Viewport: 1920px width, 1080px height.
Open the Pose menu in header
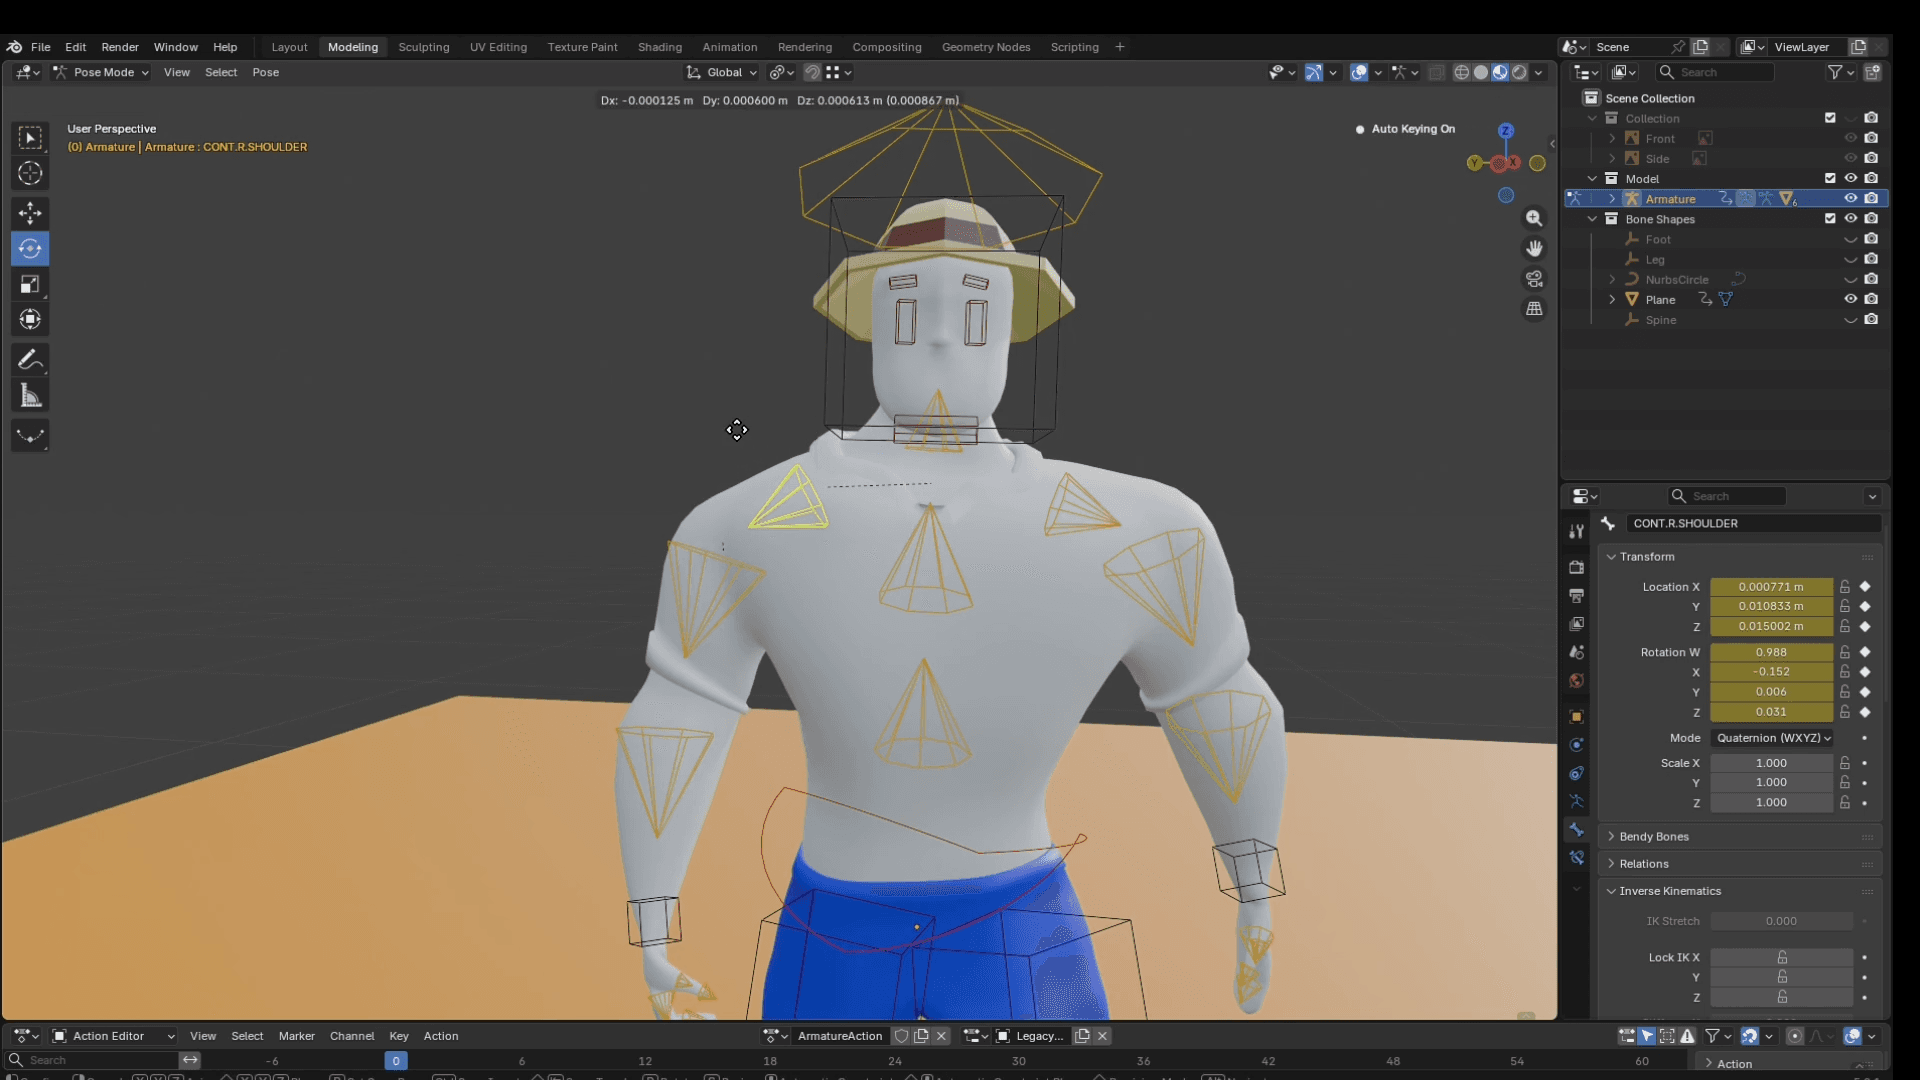click(265, 72)
